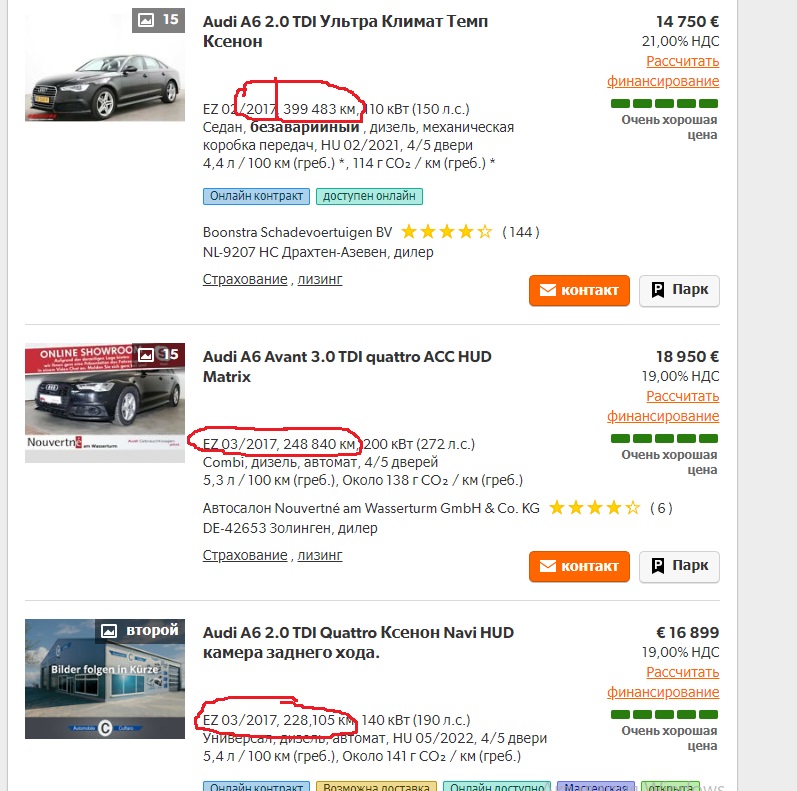Open Рассчитать финансирование link for 14 750 € car
797x791 pixels.
tap(663, 71)
